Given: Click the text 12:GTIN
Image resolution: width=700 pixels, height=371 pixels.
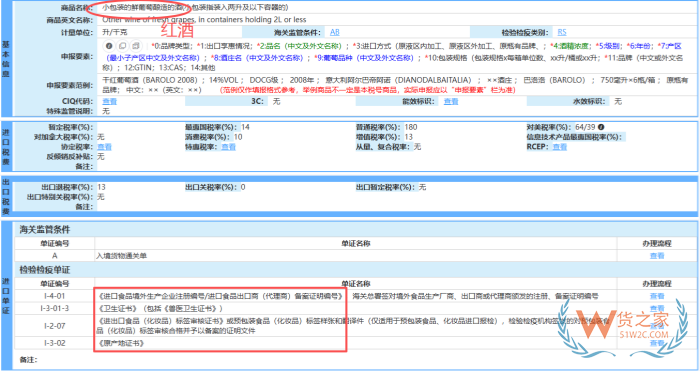Looking at the screenshot, I should point(137,68).
